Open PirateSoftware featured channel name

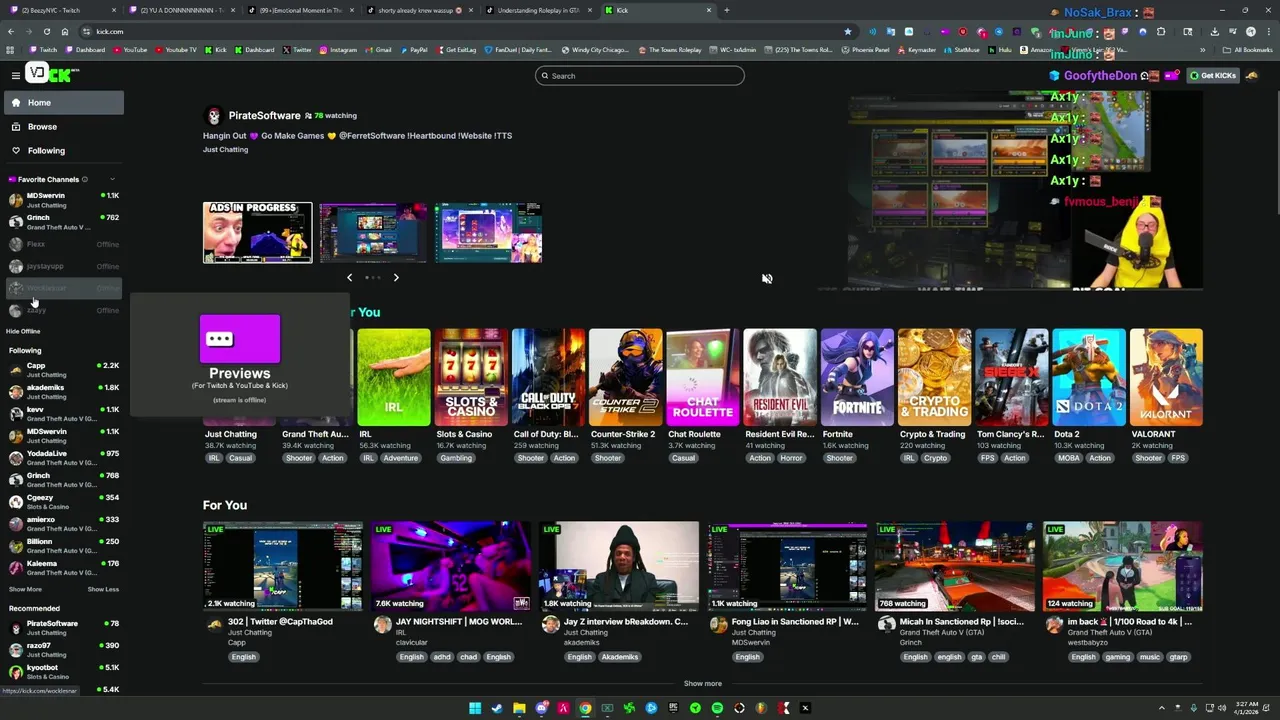tap(264, 116)
